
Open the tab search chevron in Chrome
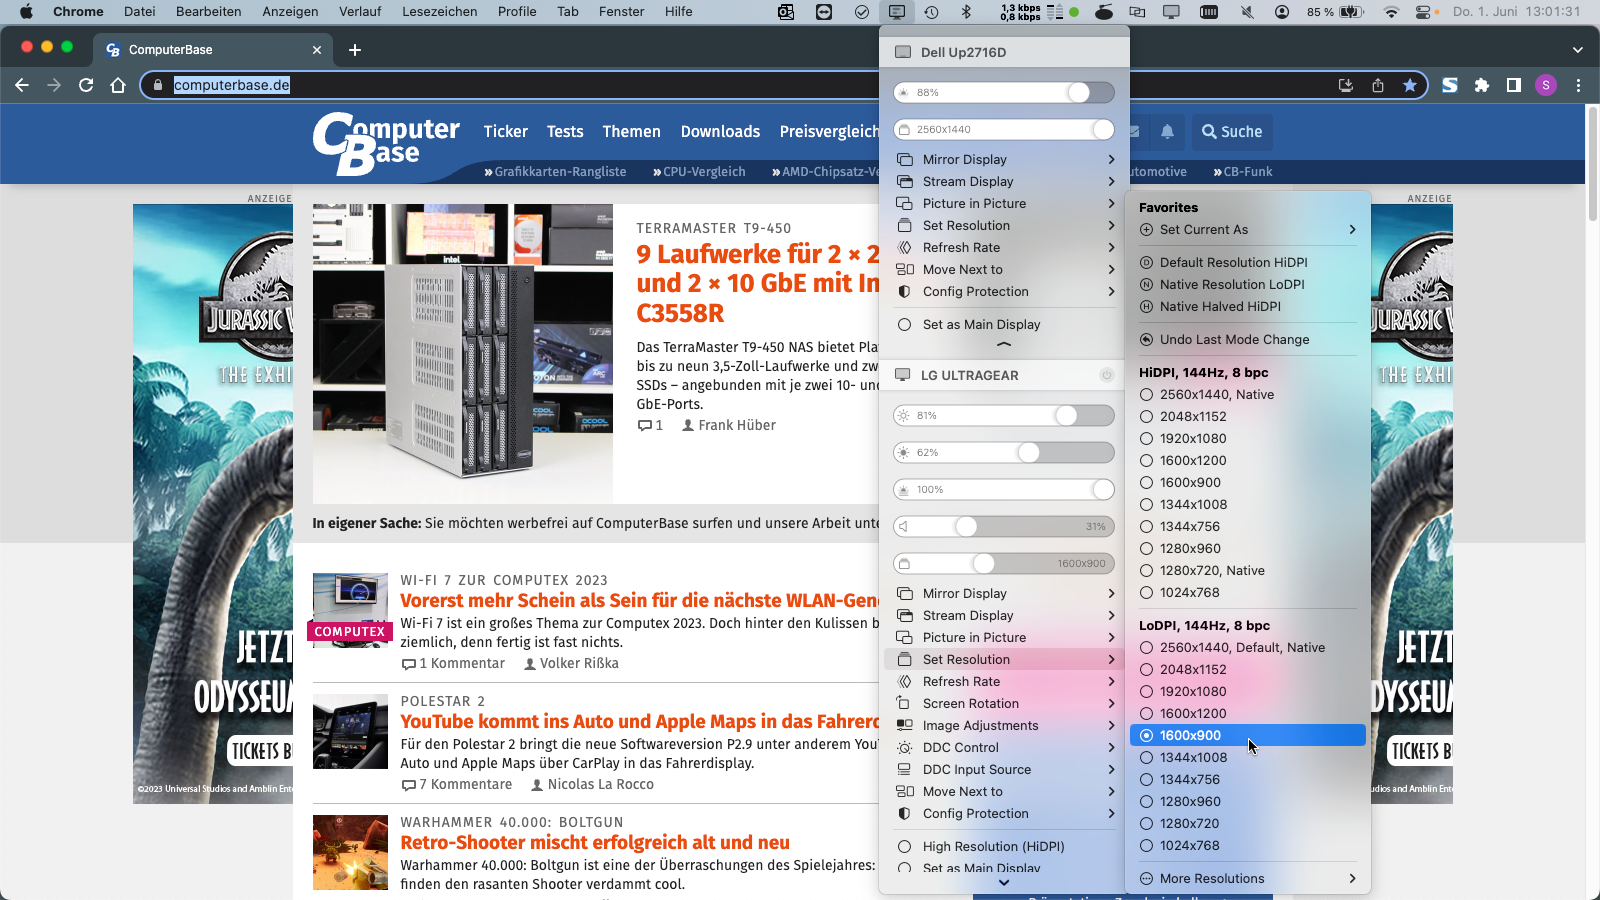click(x=1578, y=49)
